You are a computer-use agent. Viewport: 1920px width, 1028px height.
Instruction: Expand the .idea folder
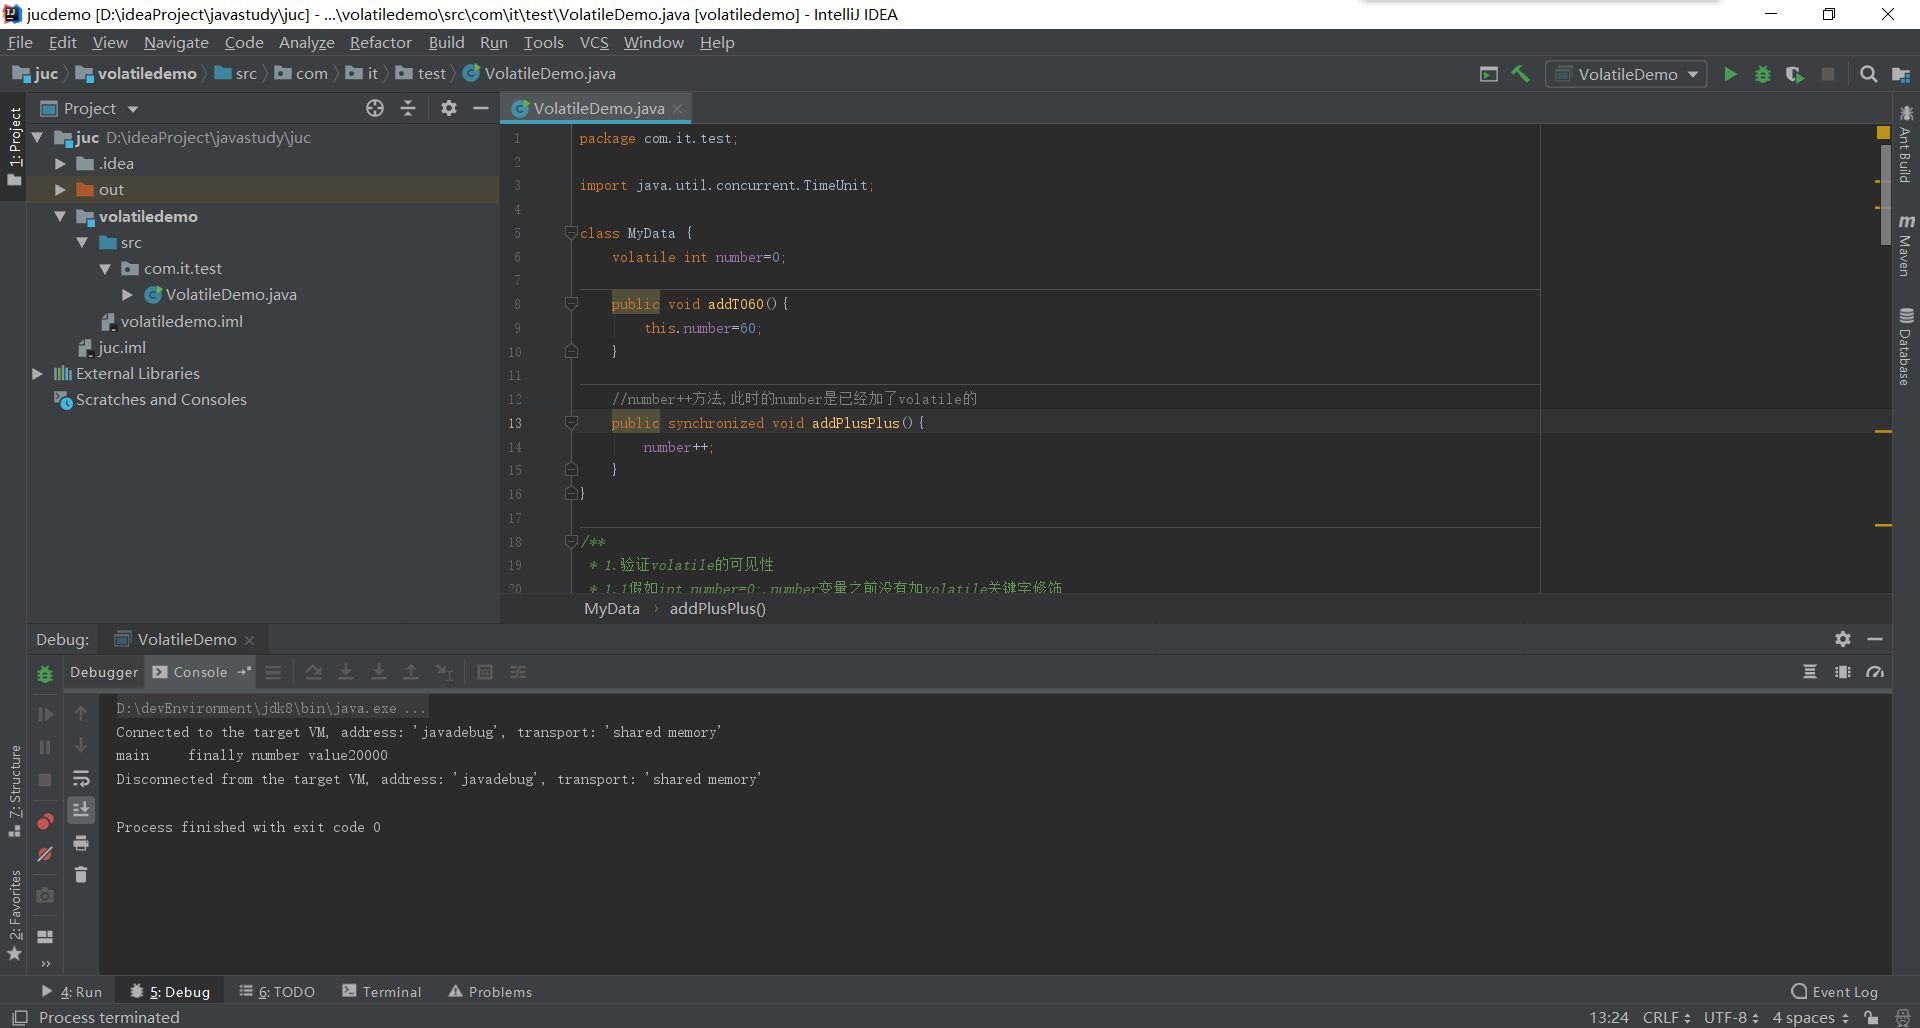coord(60,164)
